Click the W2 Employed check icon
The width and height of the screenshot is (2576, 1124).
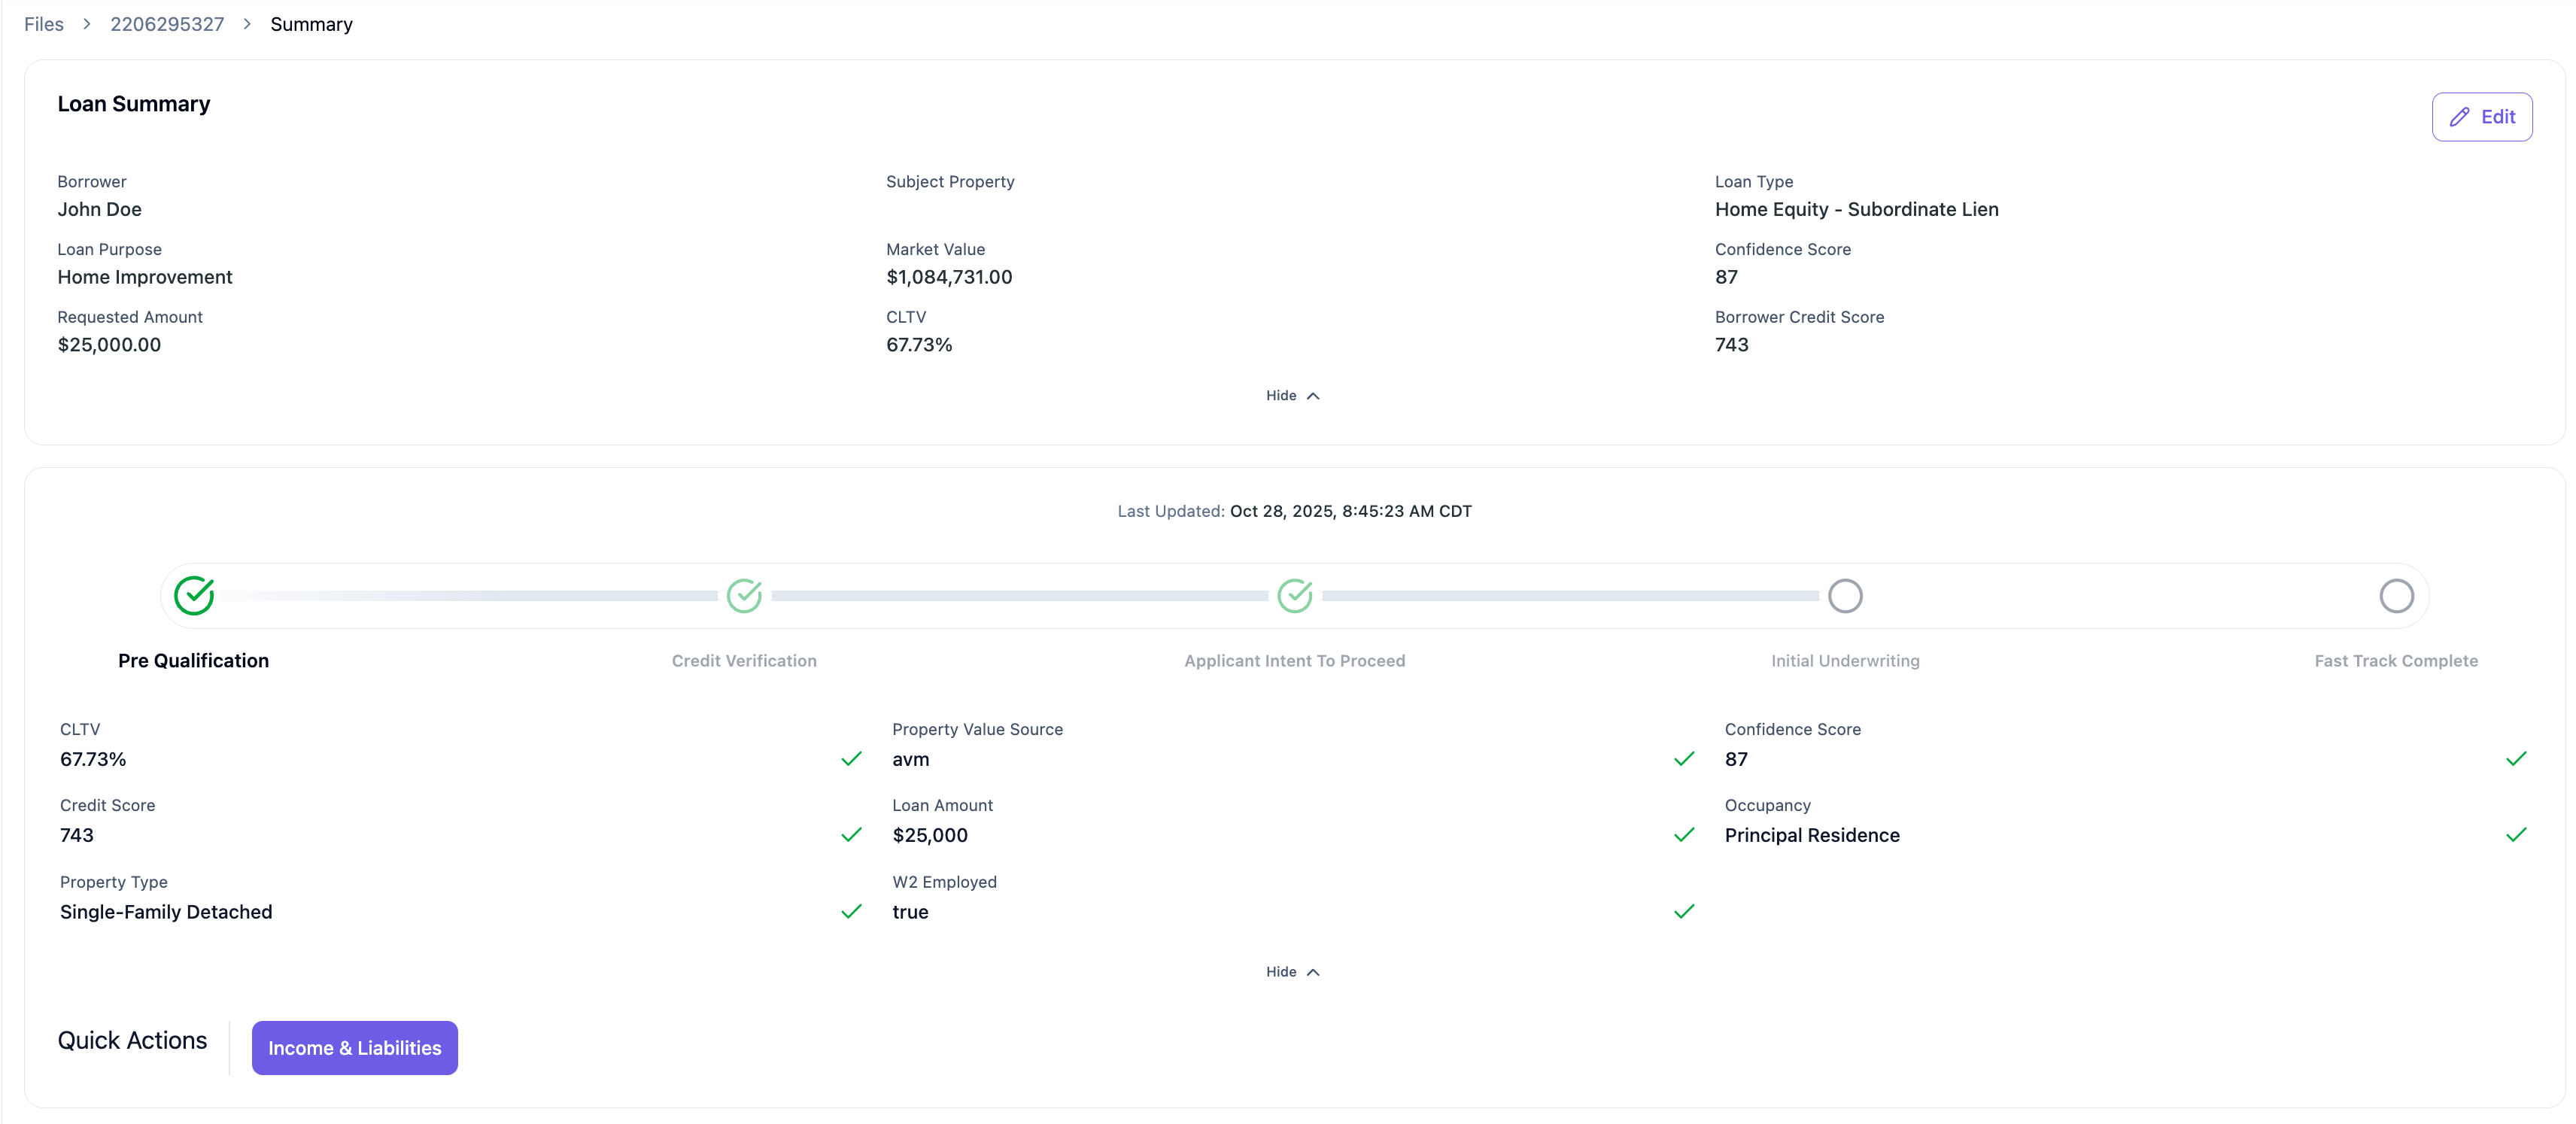pos(1683,911)
